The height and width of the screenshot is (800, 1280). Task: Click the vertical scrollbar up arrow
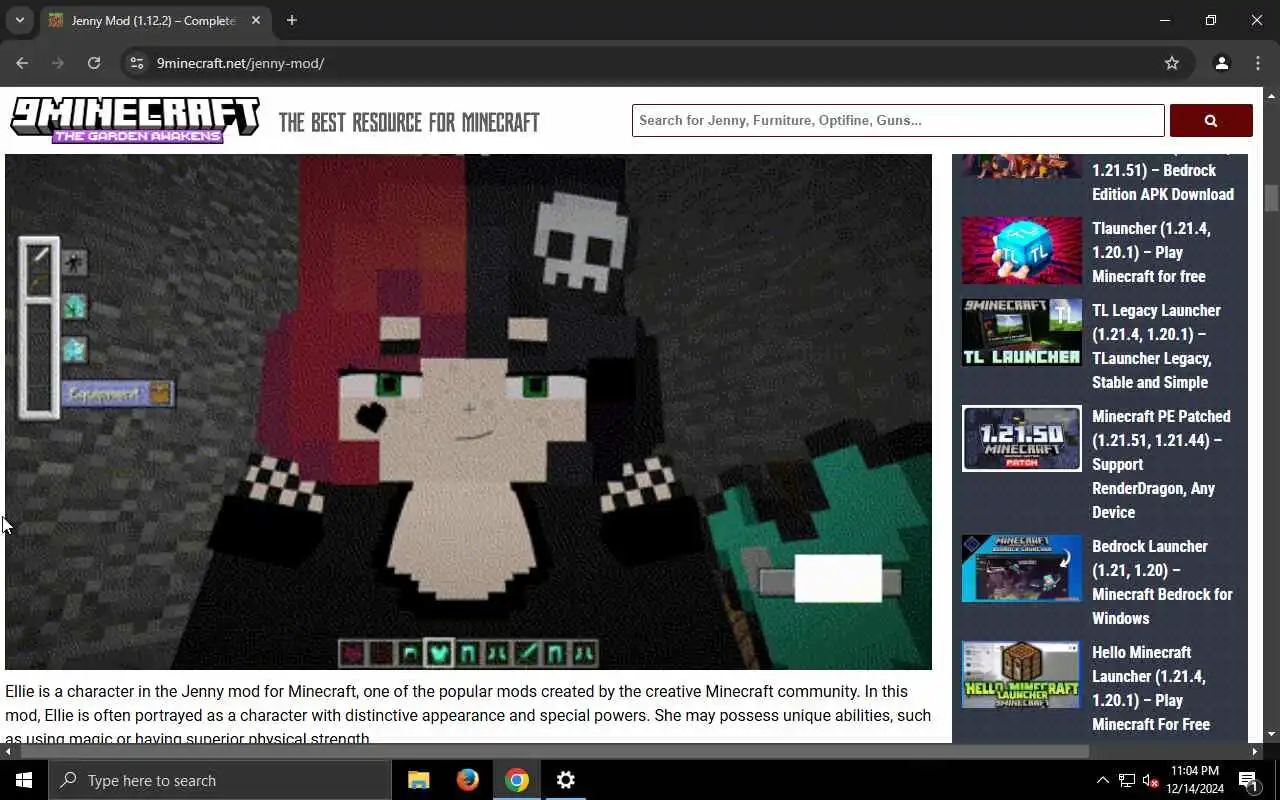pyautogui.click(x=1271, y=95)
